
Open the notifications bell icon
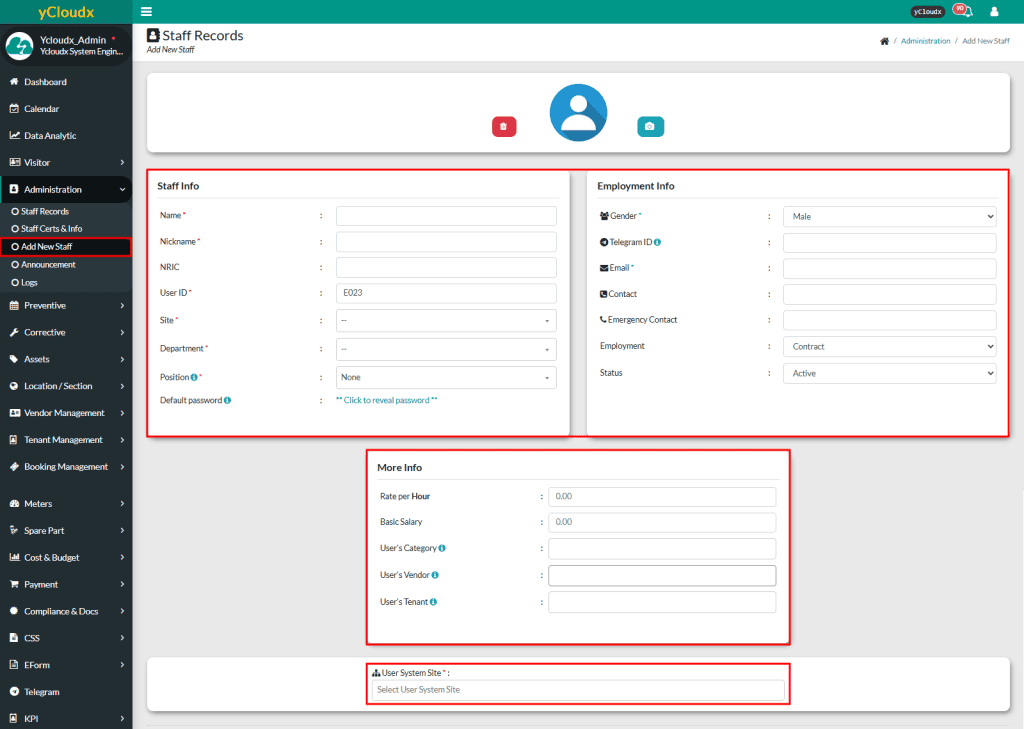(x=965, y=12)
